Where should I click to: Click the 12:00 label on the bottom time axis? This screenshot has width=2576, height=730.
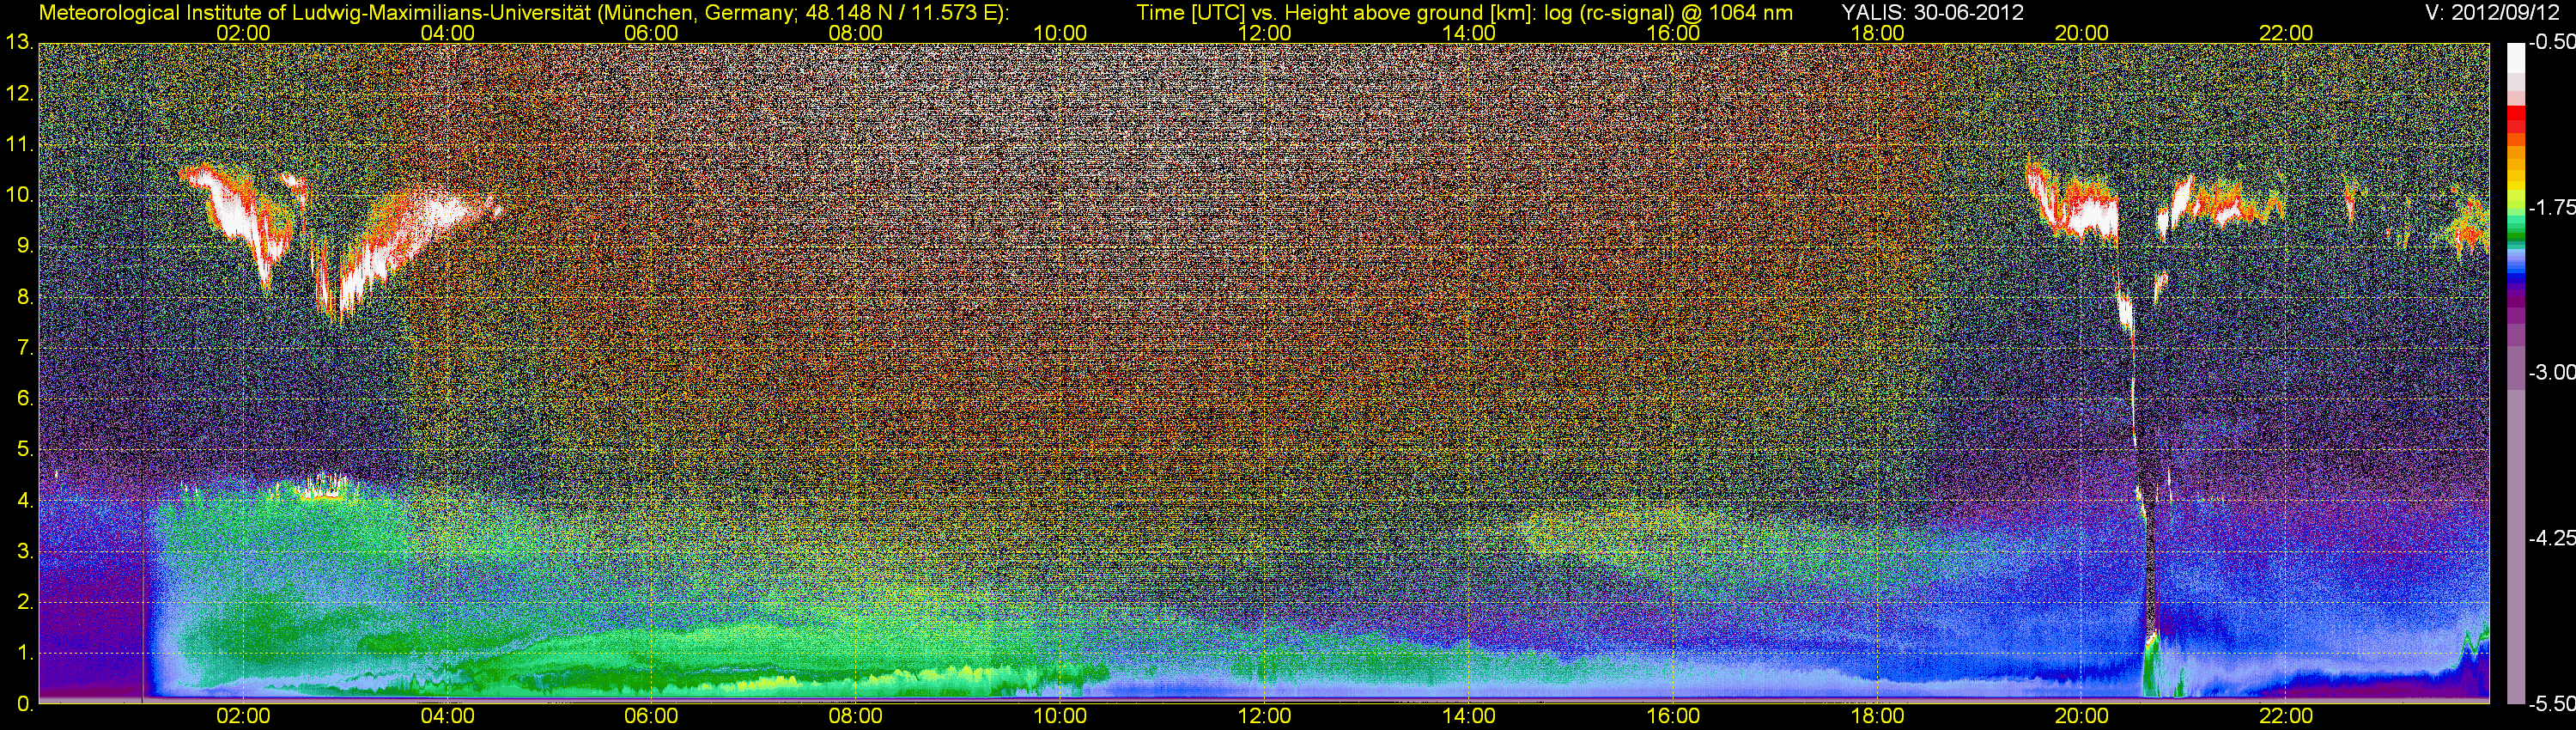pos(1264,716)
